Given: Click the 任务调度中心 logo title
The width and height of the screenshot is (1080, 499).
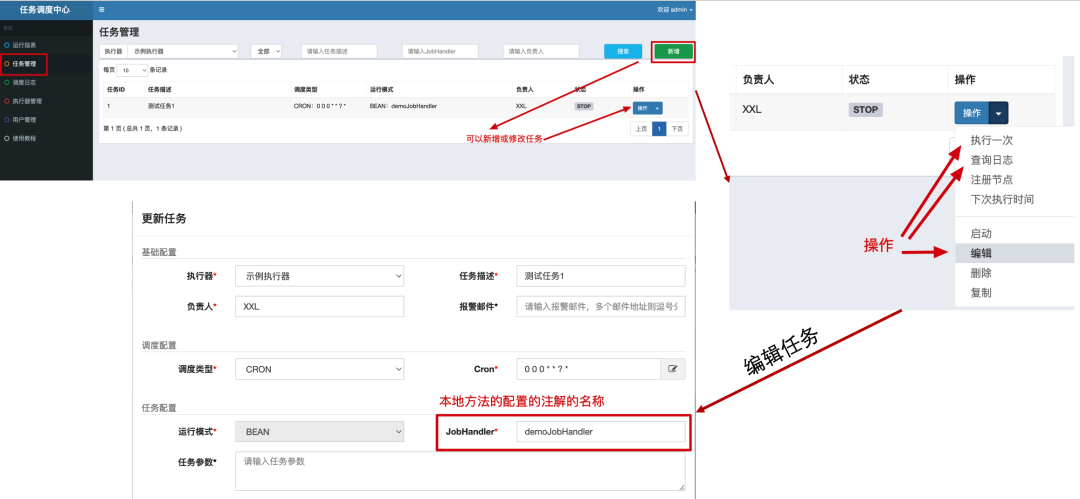Looking at the screenshot, I should point(45,10).
